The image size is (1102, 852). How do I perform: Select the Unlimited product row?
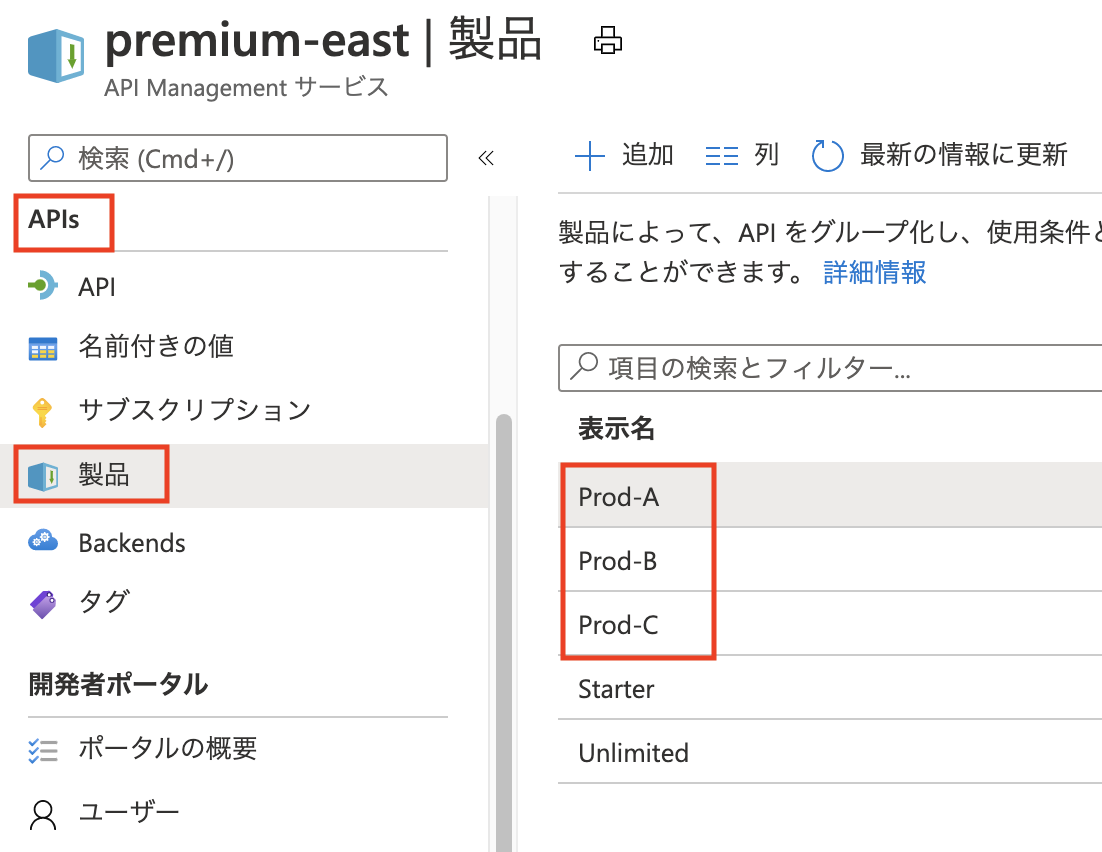(x=830, y=752)
